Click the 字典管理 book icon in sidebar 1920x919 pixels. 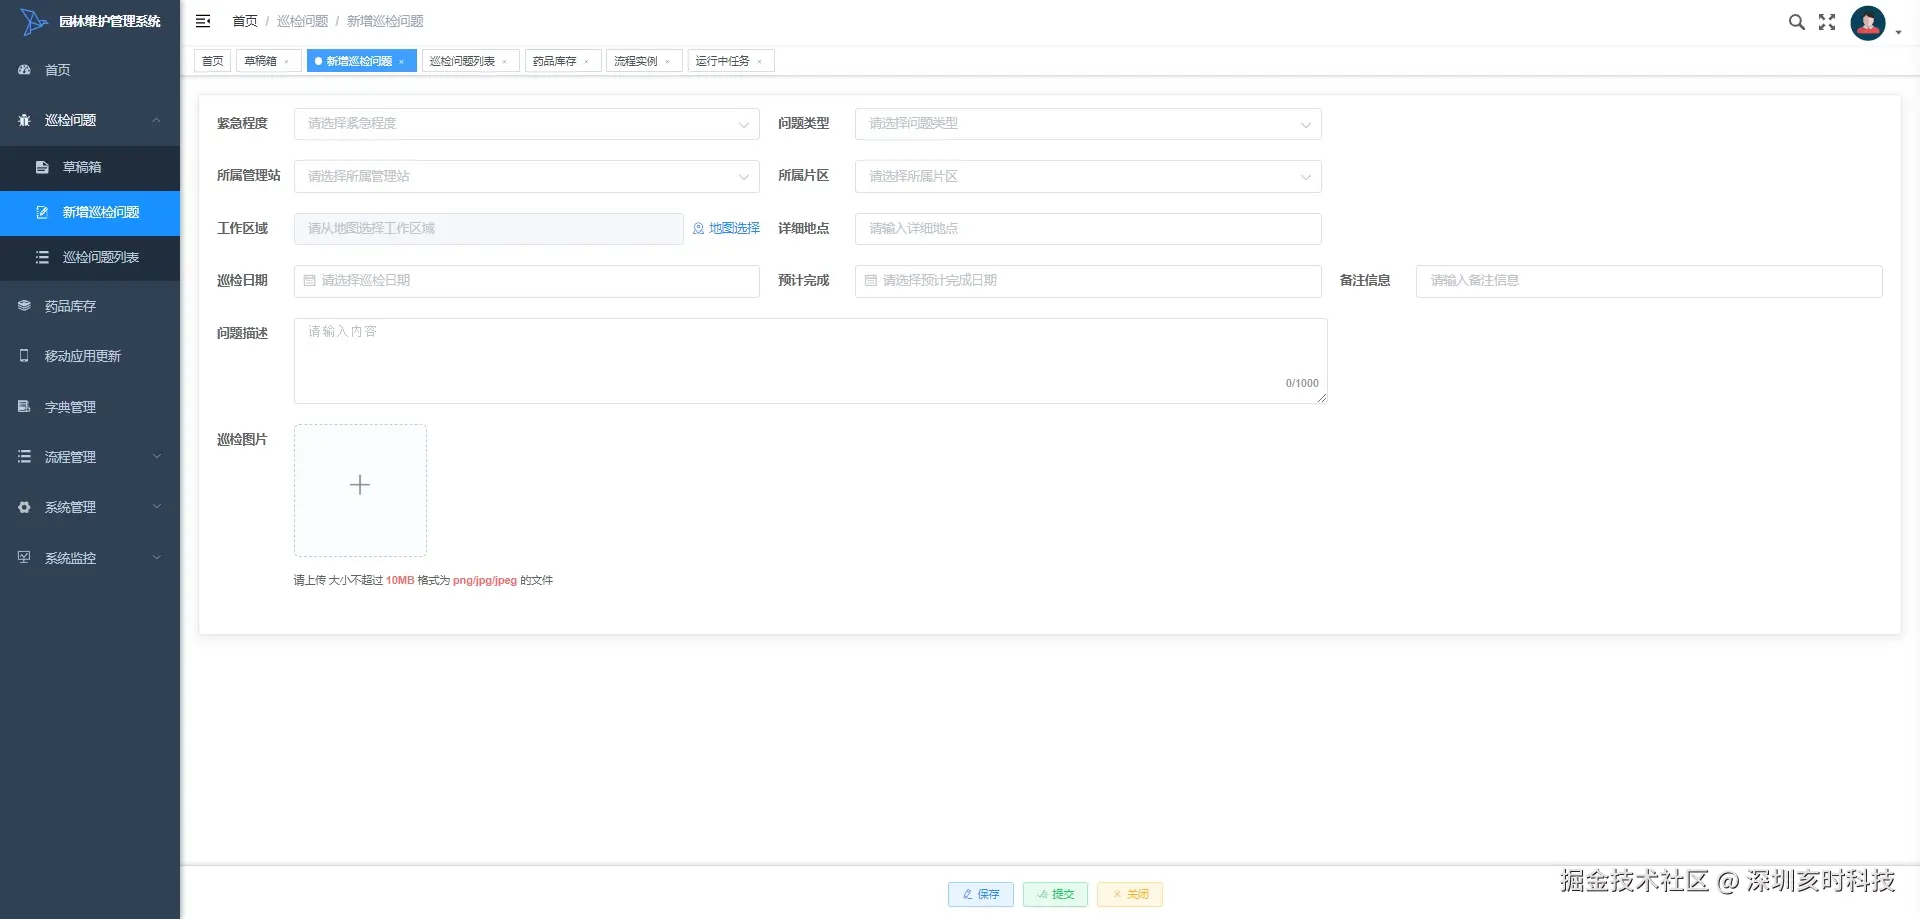click(24, 407)
